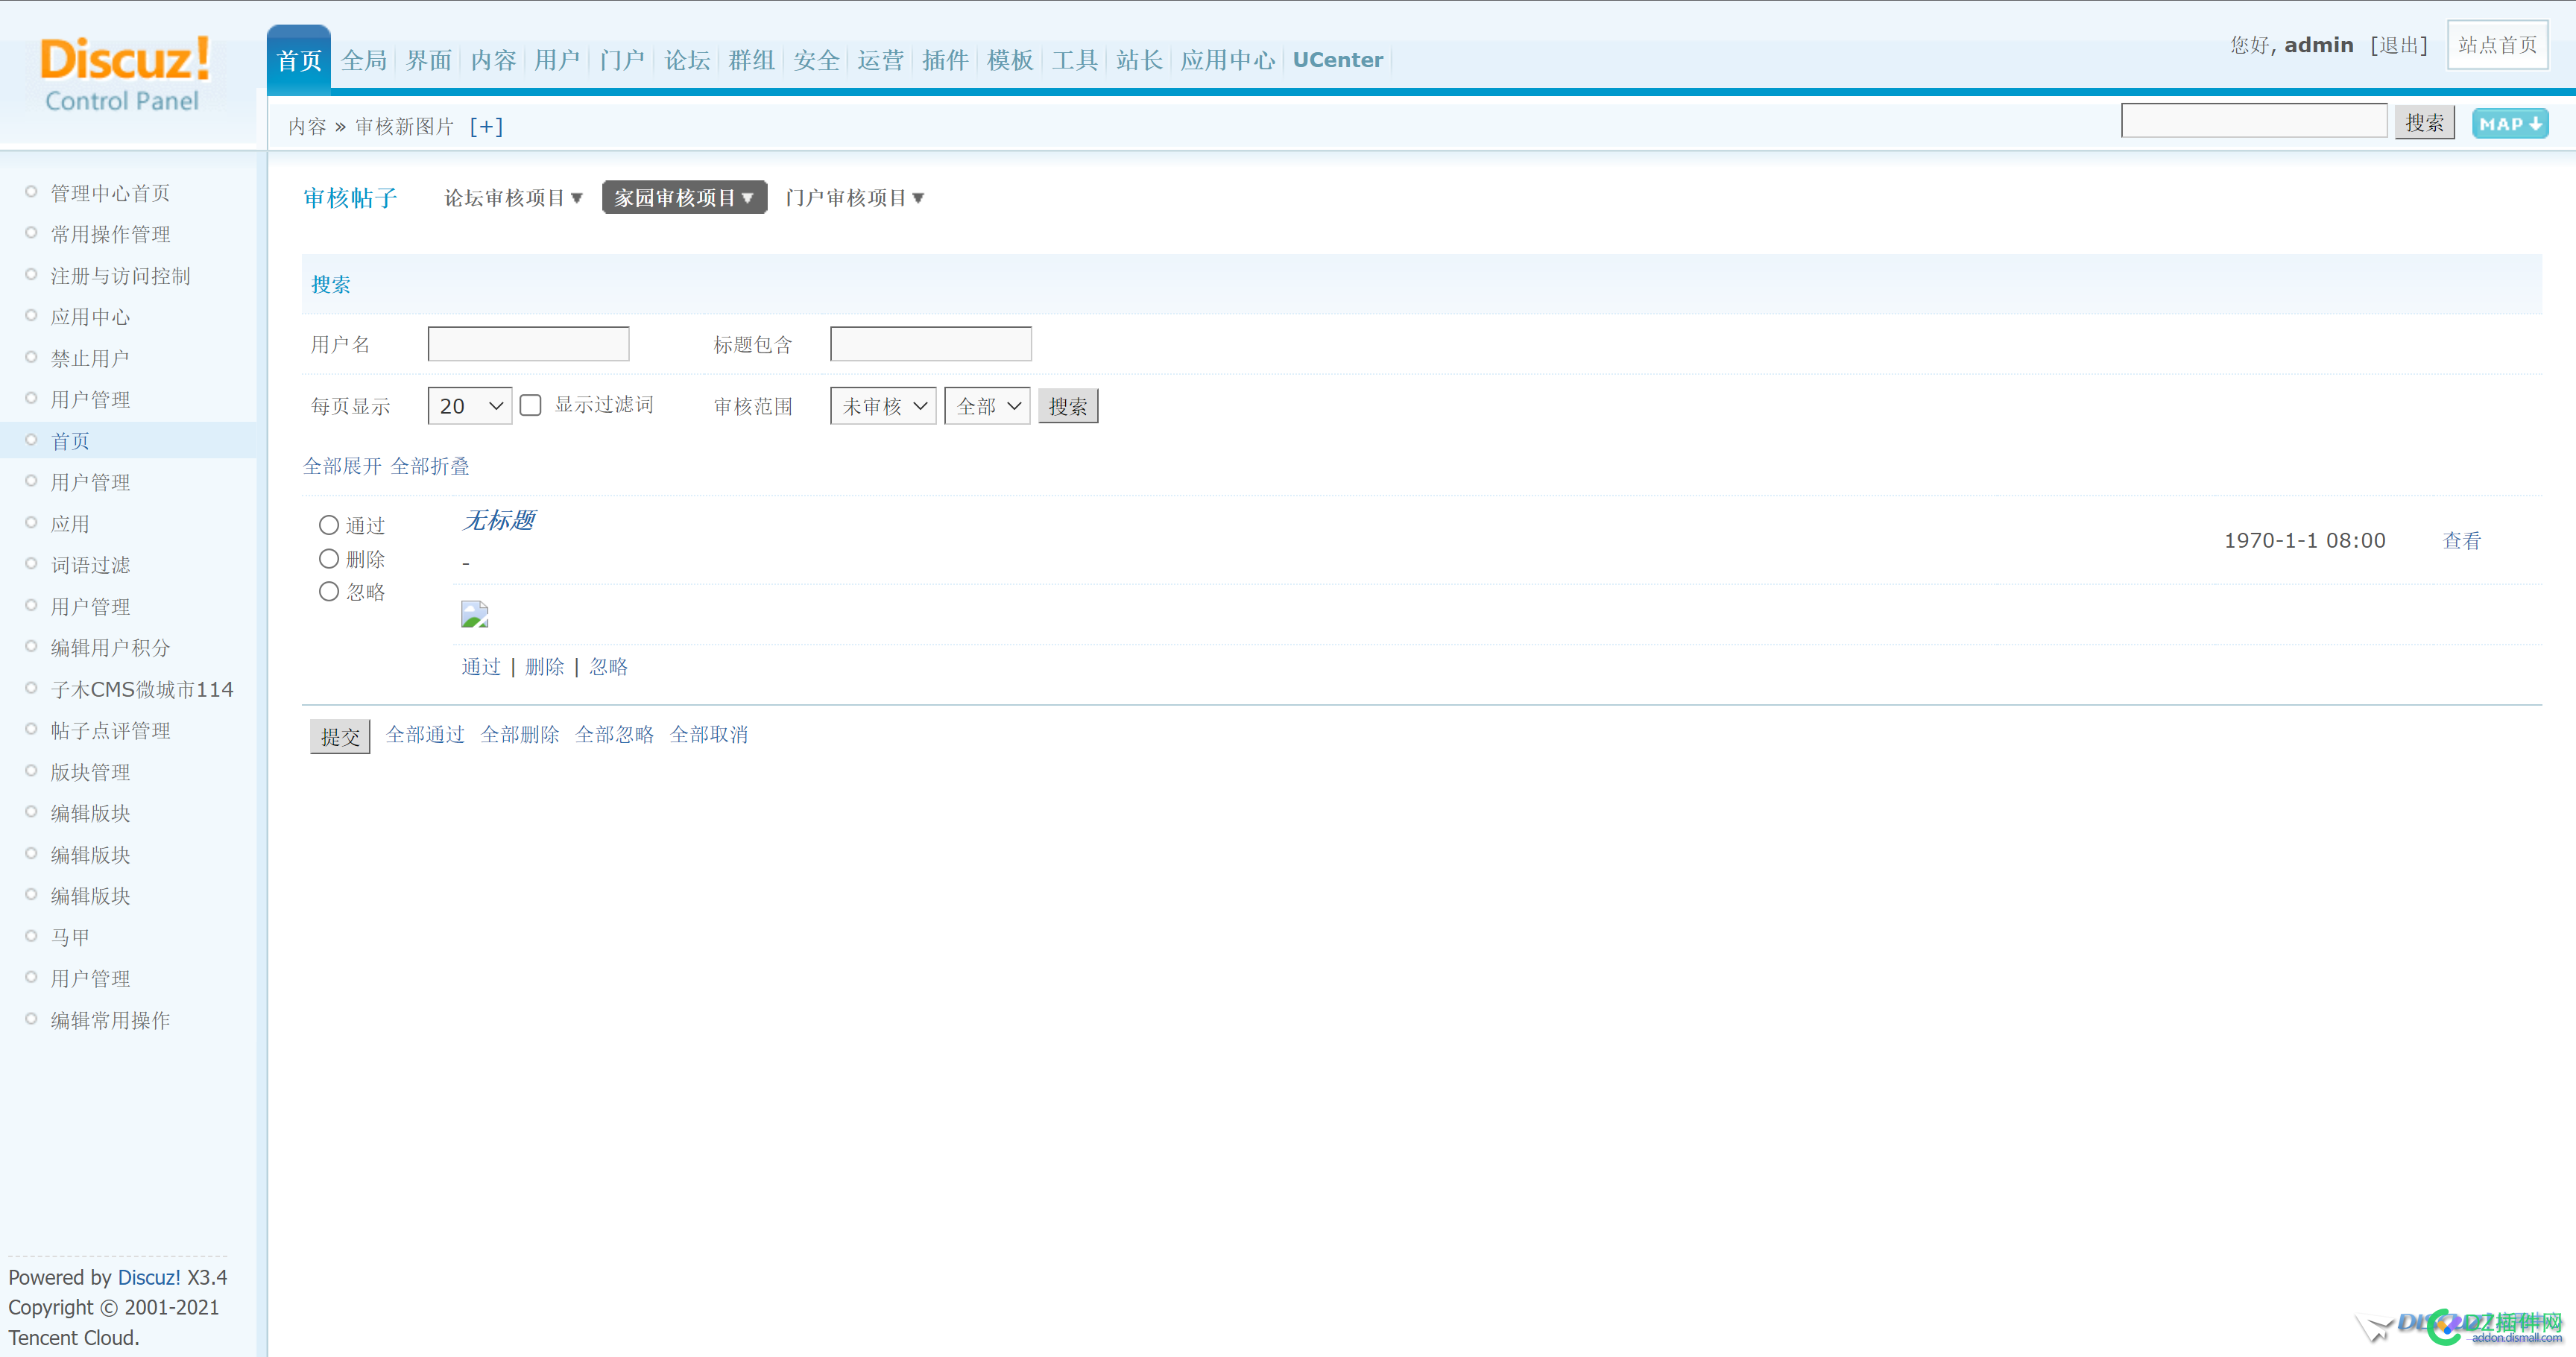Open 注册与访问控制 in sidebar

[121, 276]
